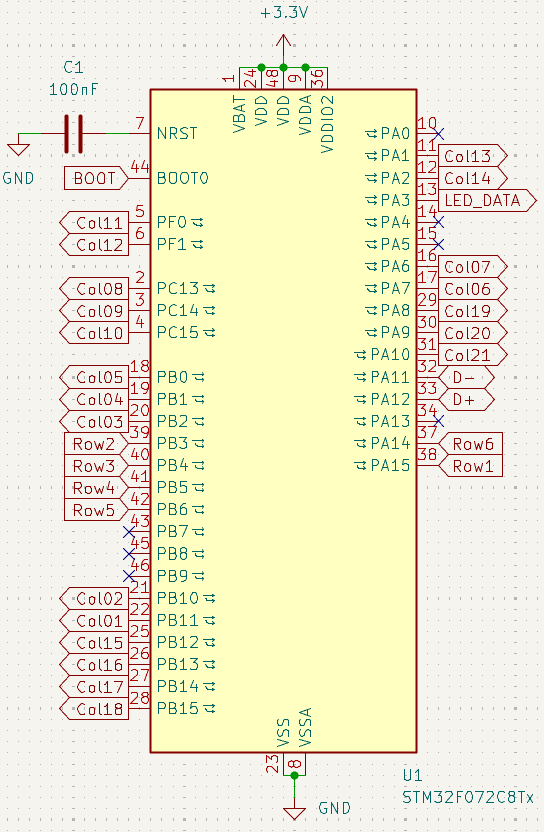Screen dimensions: 544x832
Task: Select the Row3 label on PB4
Action: pyautogui.click(x=96, y=465)
